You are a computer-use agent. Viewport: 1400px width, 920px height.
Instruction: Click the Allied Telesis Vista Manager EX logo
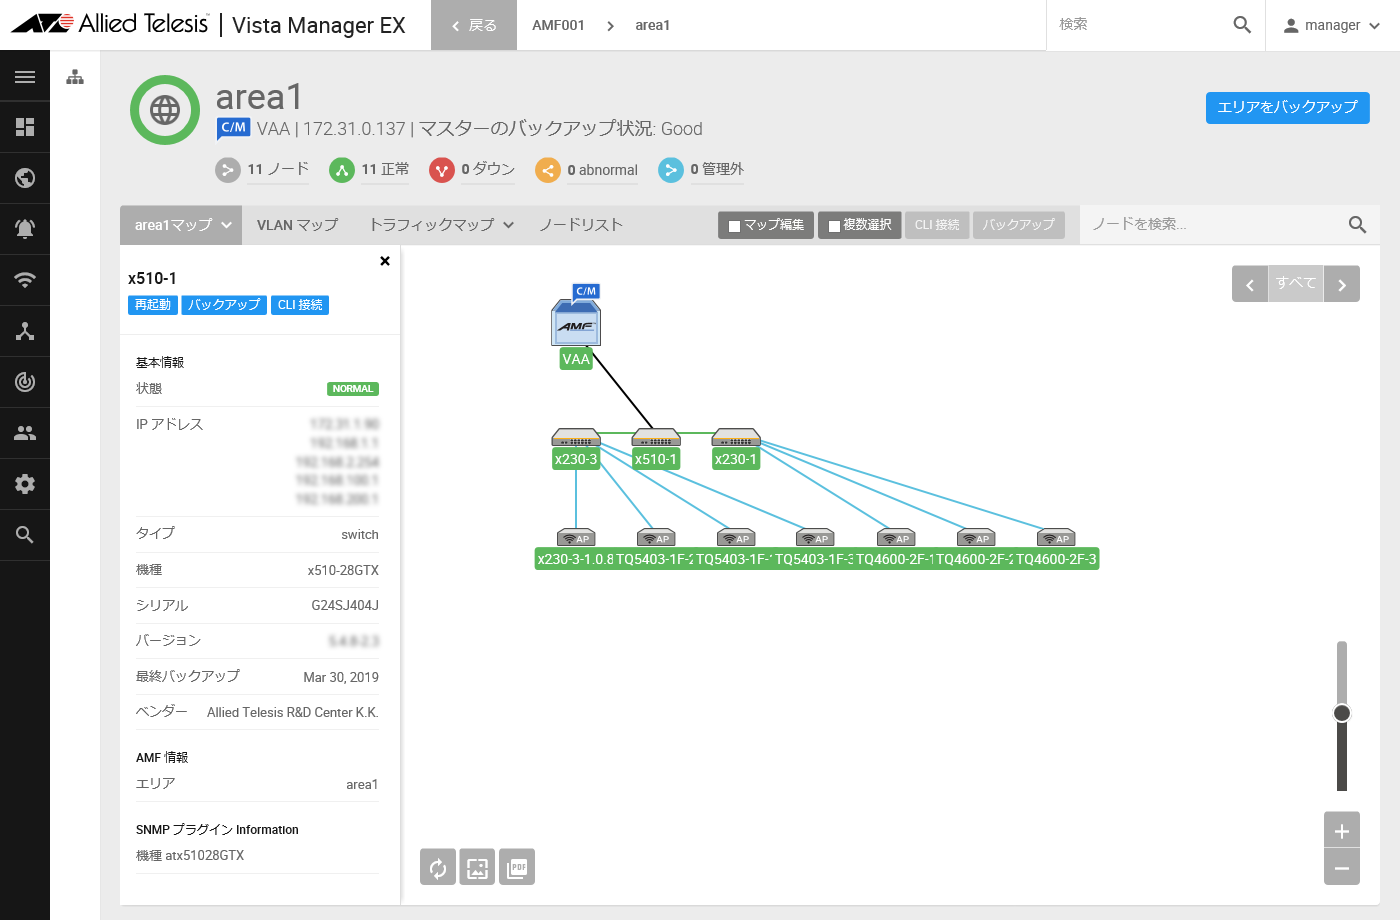tap(208, 25)
